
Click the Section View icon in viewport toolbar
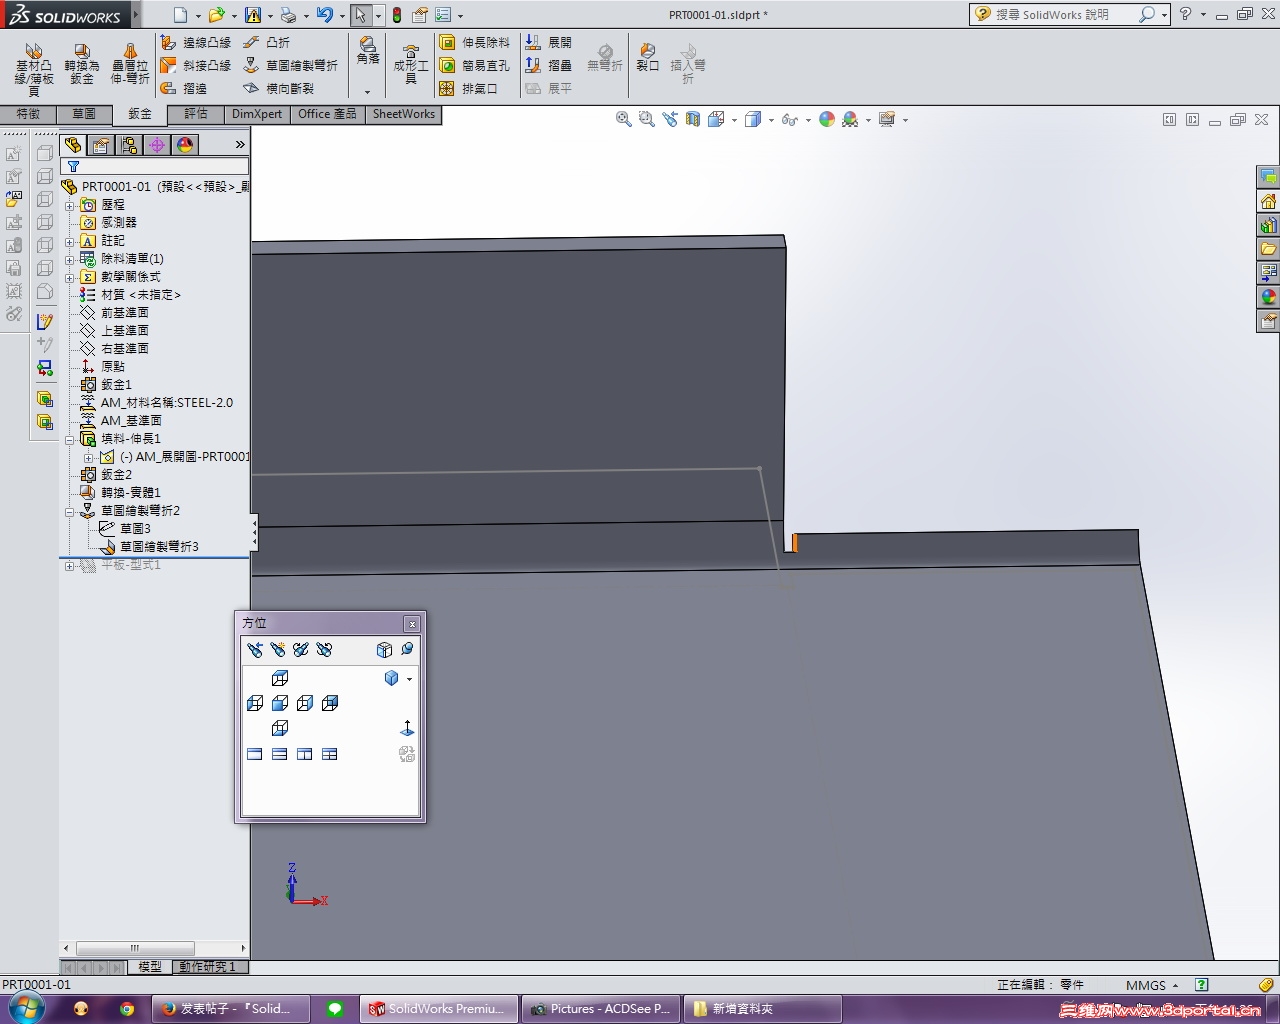(693, 119)
